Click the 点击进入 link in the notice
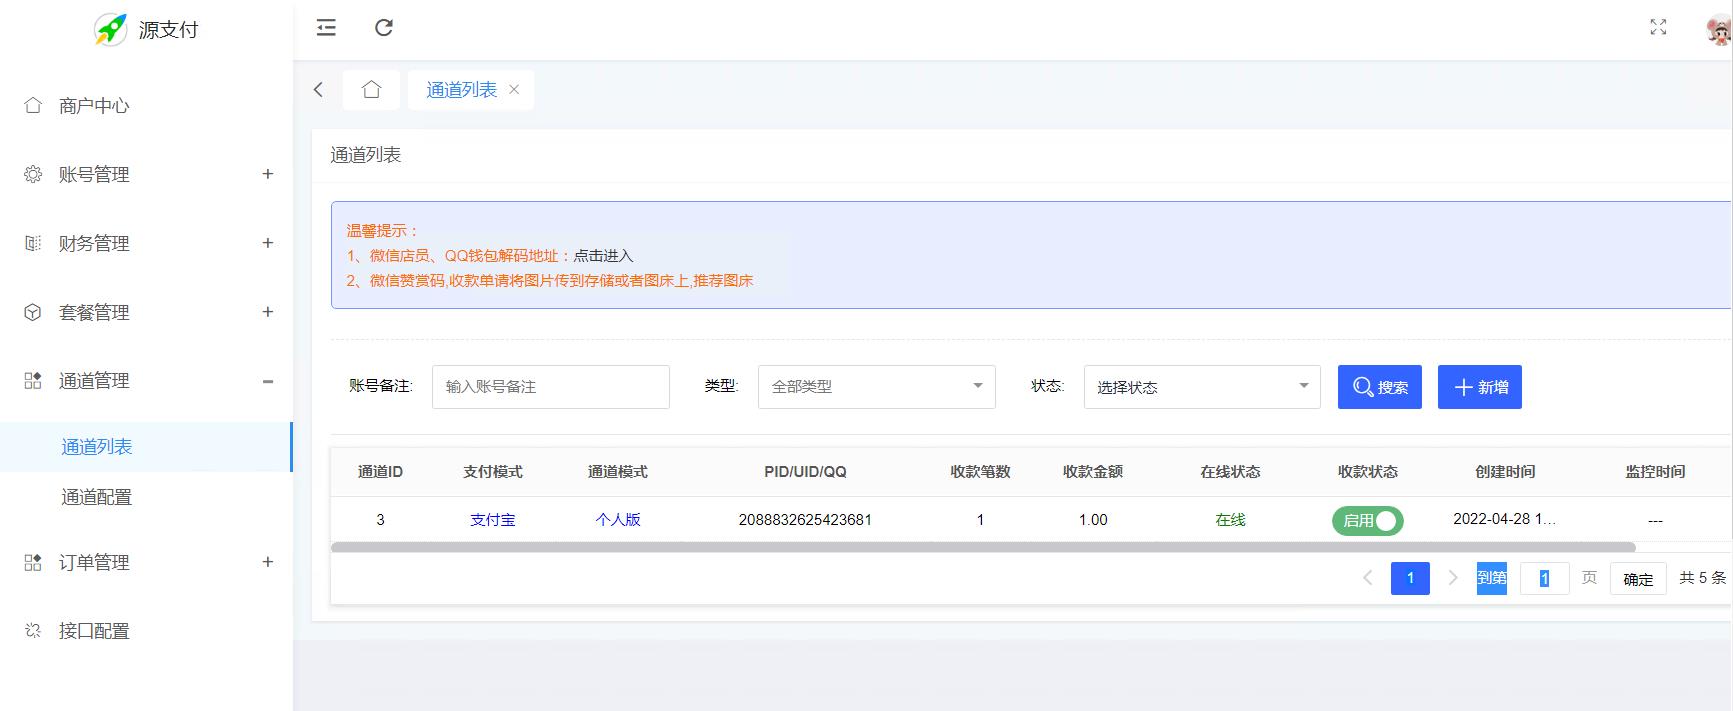The image size is (1733, 711). [x=603, y=256]
